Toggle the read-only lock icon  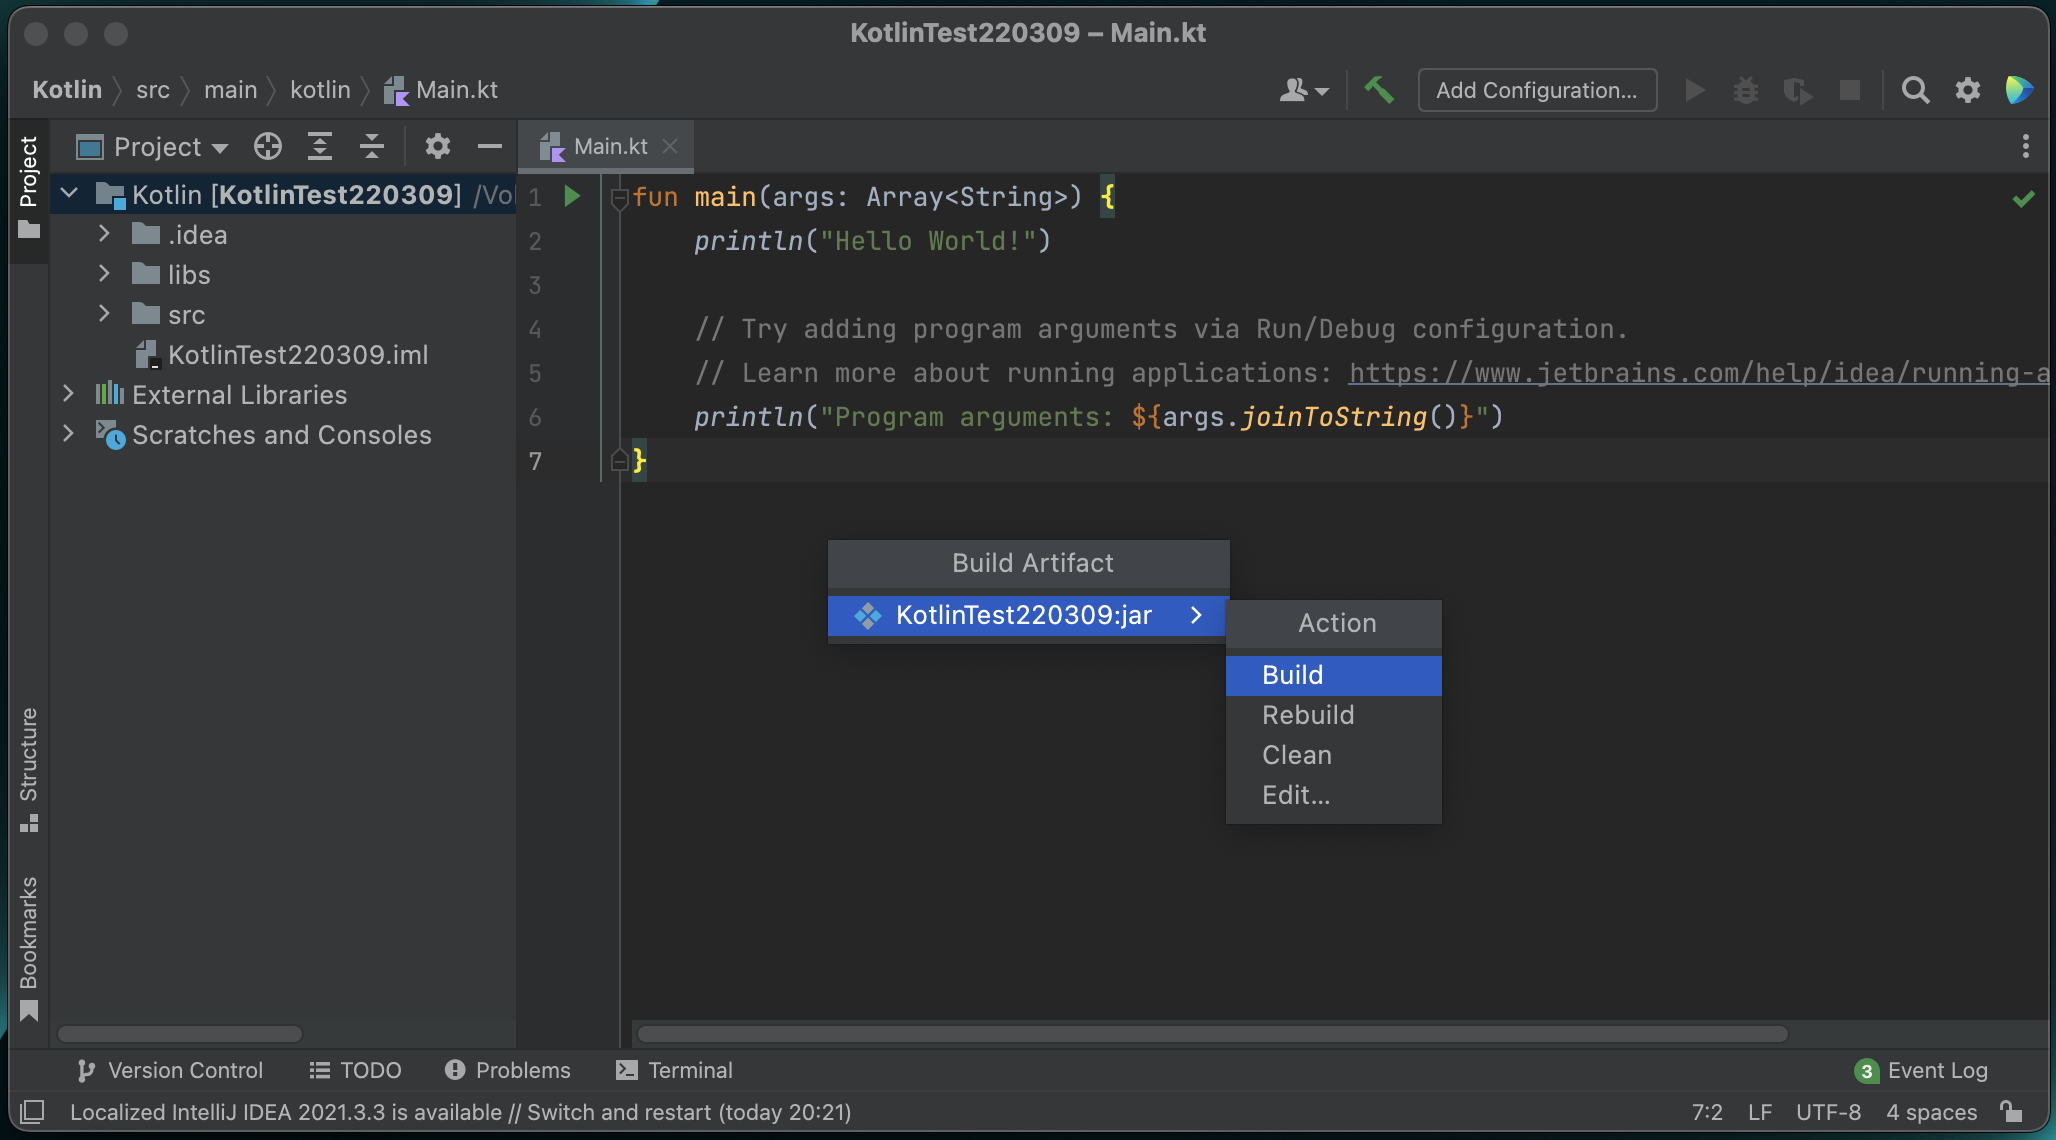[x=2011, y=1111]
